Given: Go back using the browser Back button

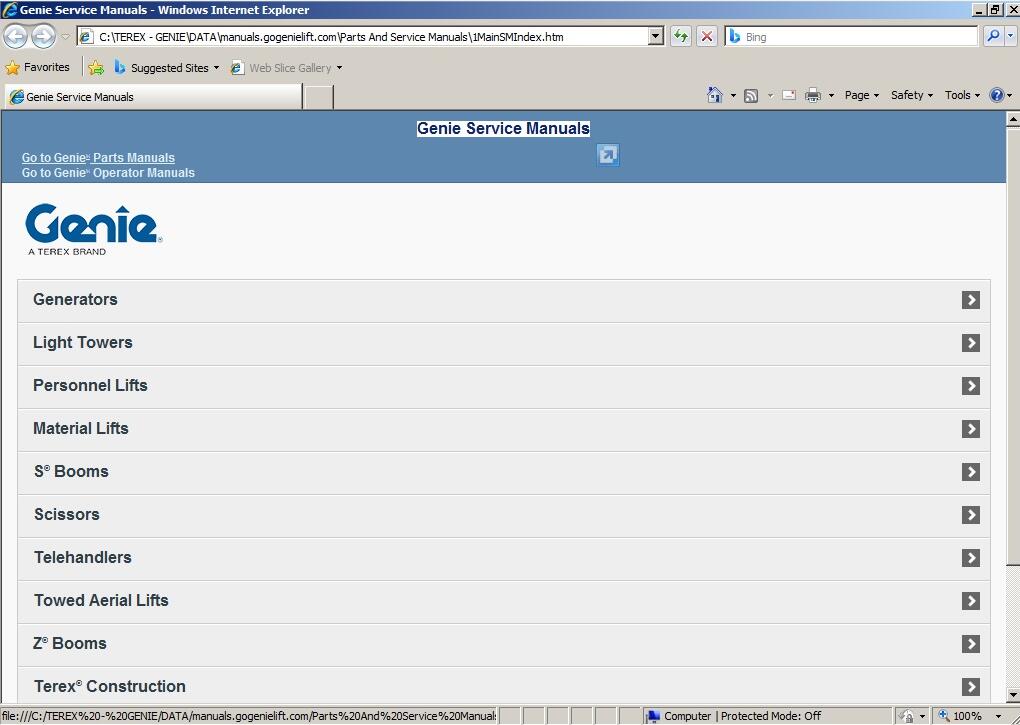Looking at the screenshot, I should click(16, 36).
